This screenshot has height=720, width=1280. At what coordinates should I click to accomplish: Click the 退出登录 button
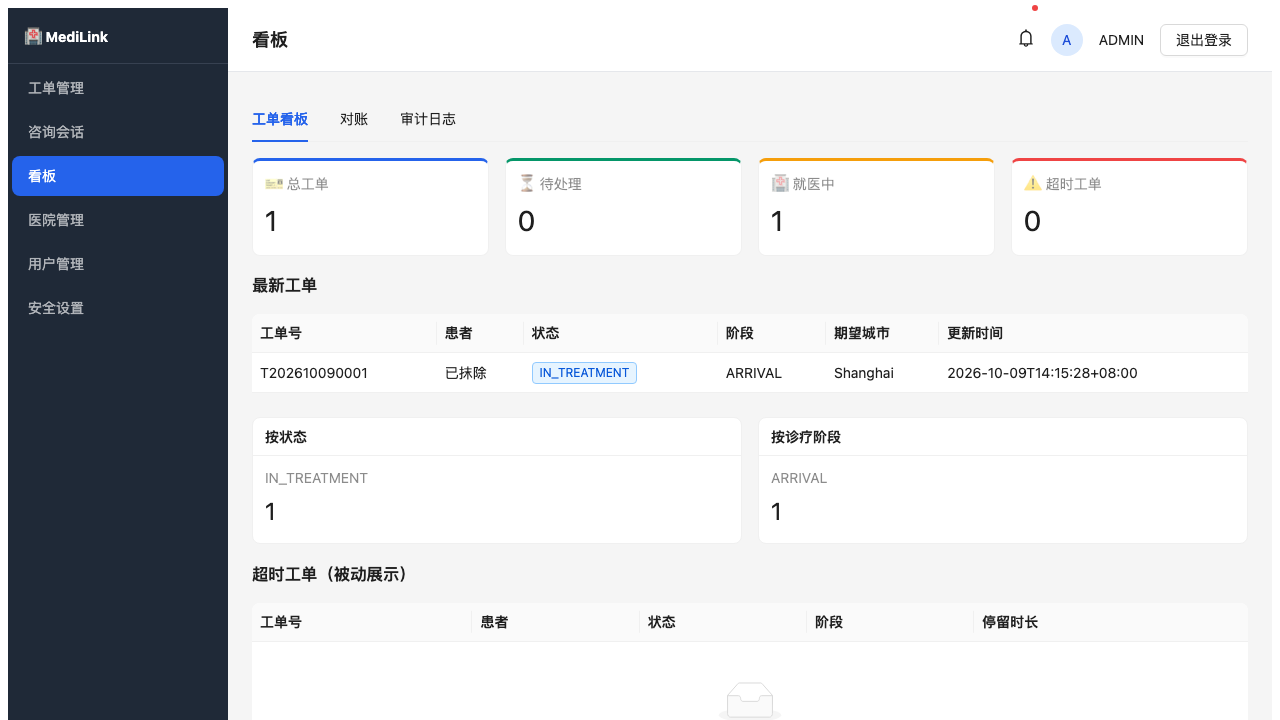tap(1204, 40)
